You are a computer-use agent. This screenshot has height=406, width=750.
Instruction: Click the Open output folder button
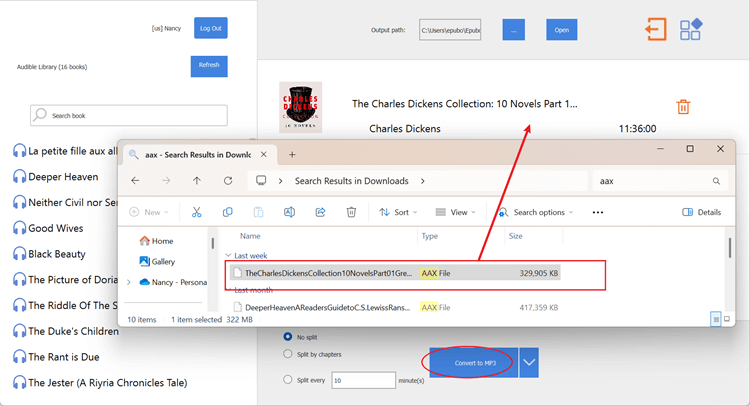click(562, 30)
